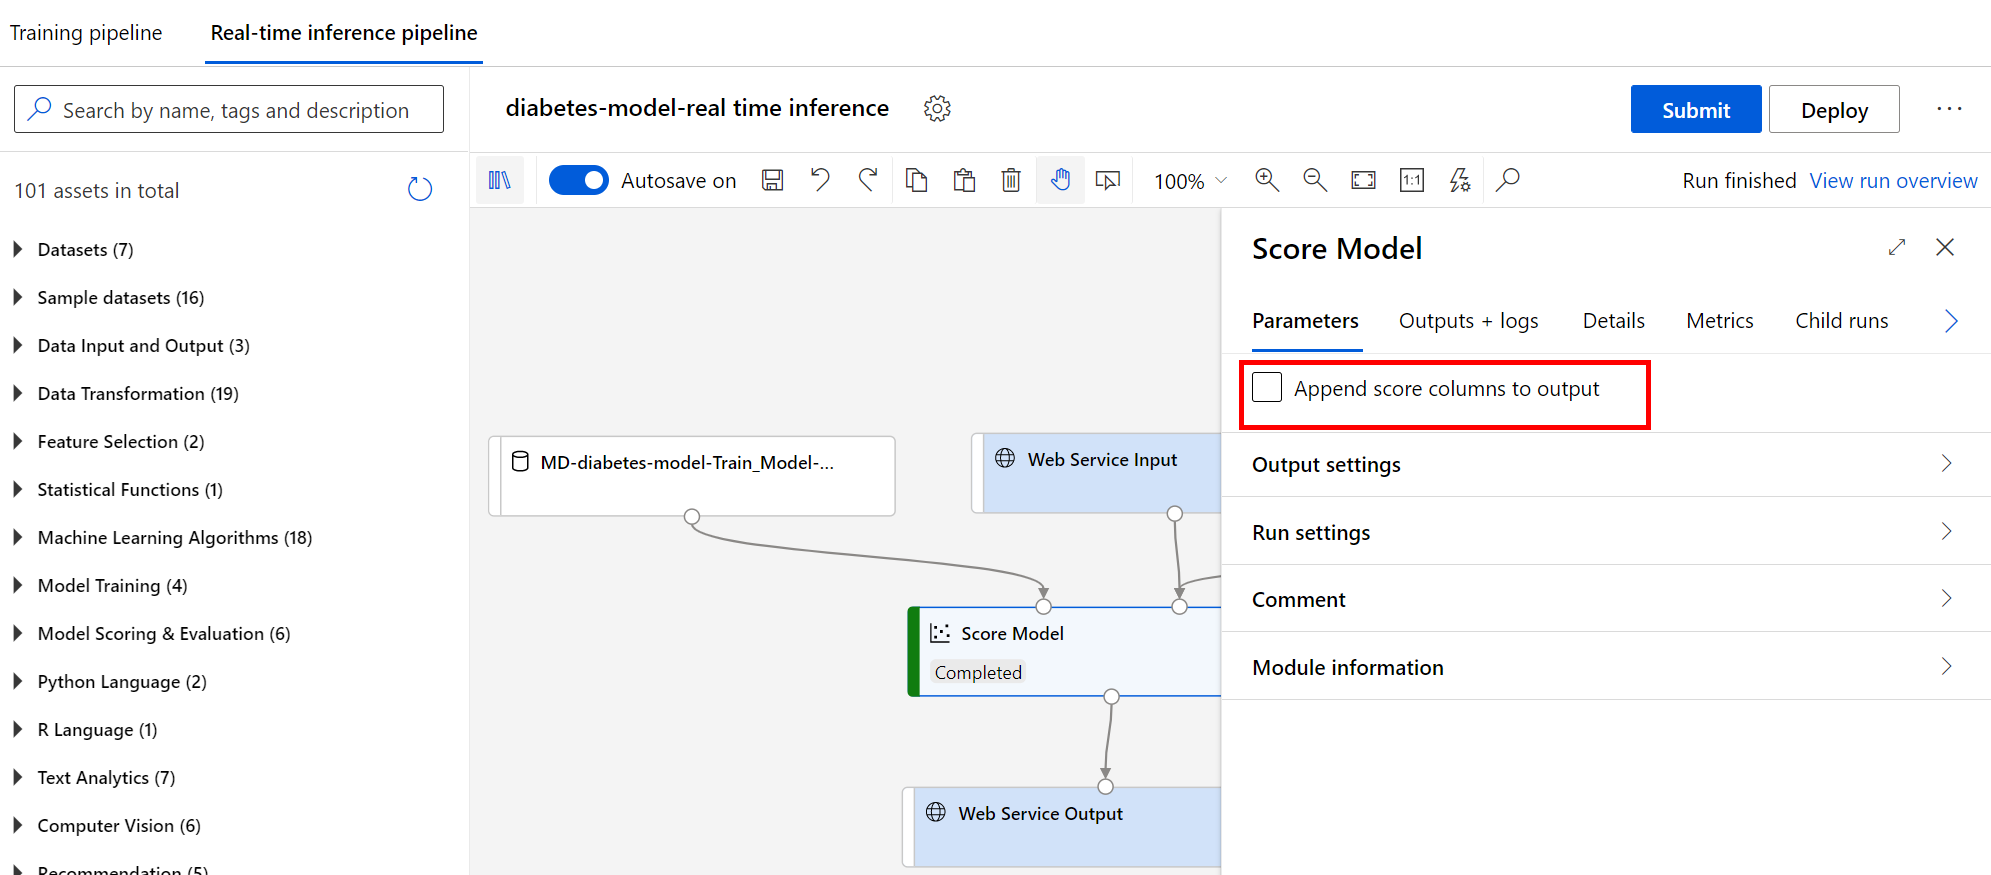Viewport: 1991px width, 875px height.
Task: Toggle the asset library panel icon
Action: [499, 180]
